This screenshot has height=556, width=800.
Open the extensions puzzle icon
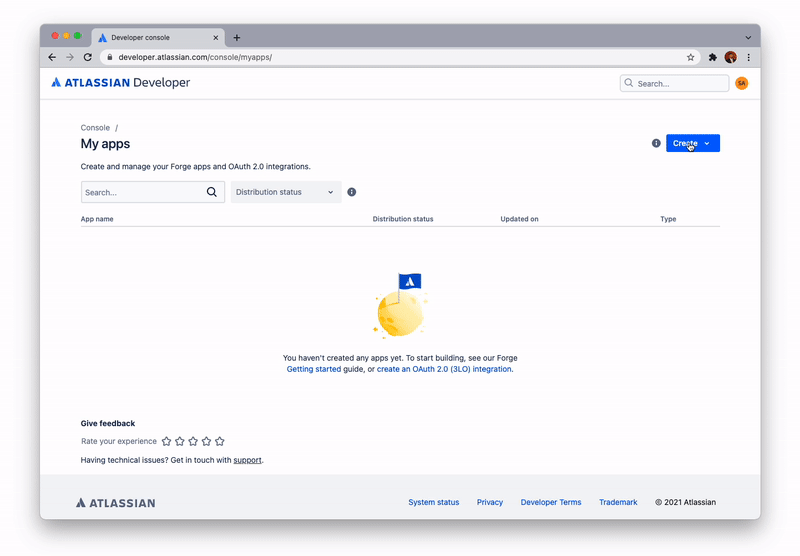(x=713, y=57)
